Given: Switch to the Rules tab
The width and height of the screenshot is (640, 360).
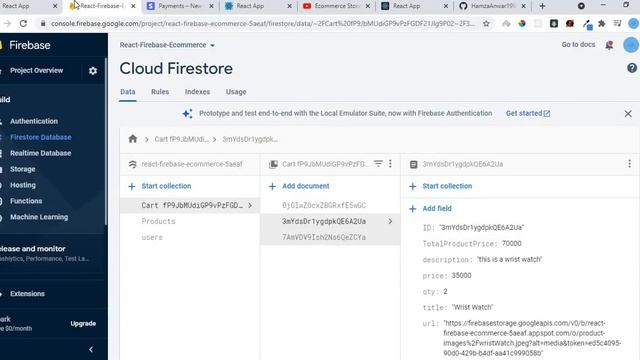Looking at the screenshot, I should point(160,92).
